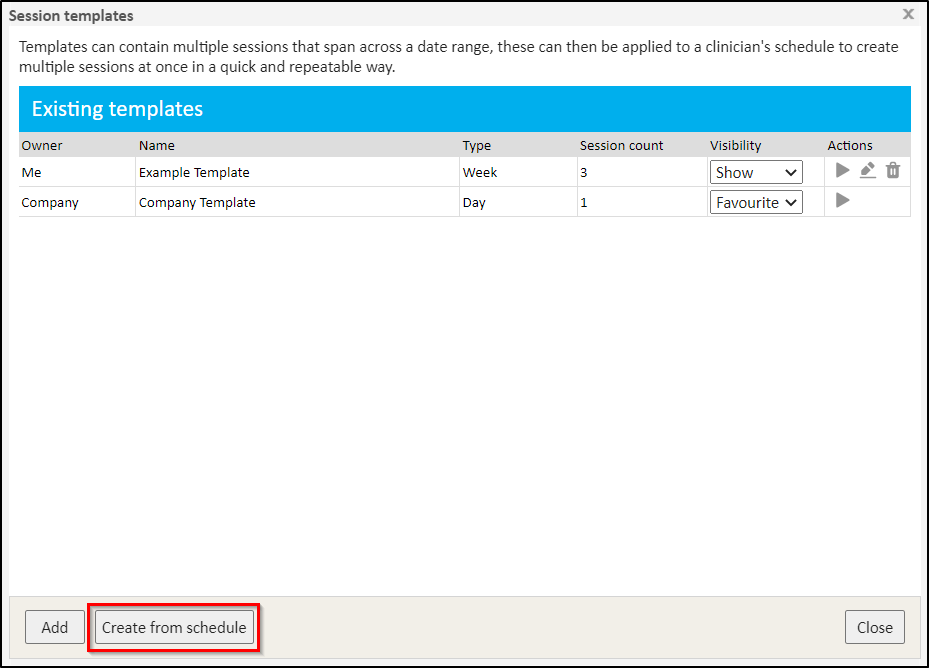
Task: Click the Actions column header
Action: point(850,145)
